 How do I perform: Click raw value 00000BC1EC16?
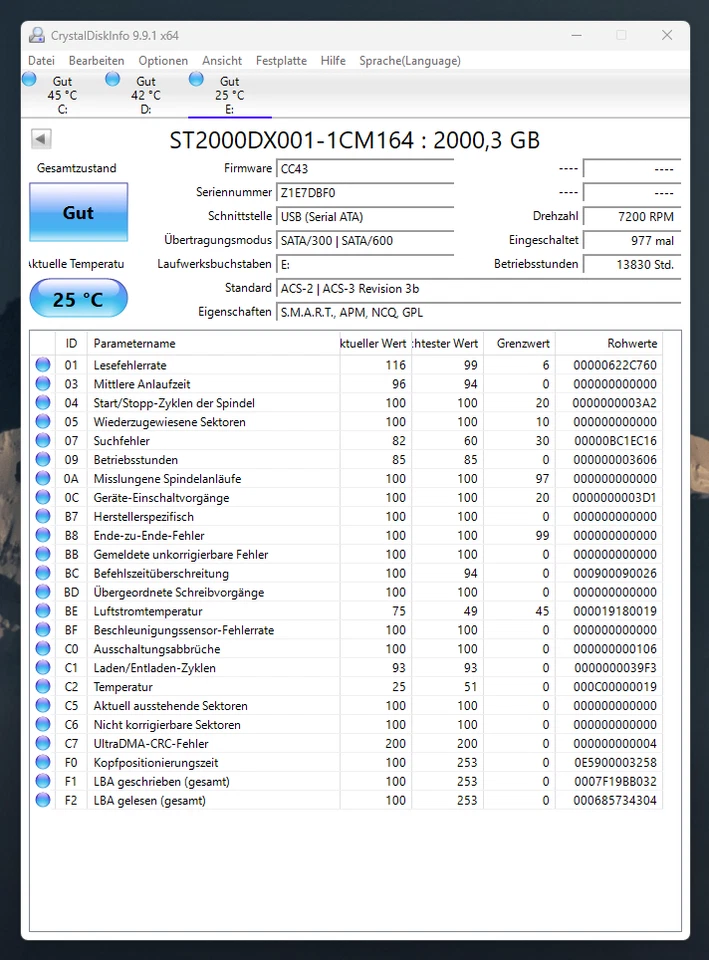click(x=615, y=441)
